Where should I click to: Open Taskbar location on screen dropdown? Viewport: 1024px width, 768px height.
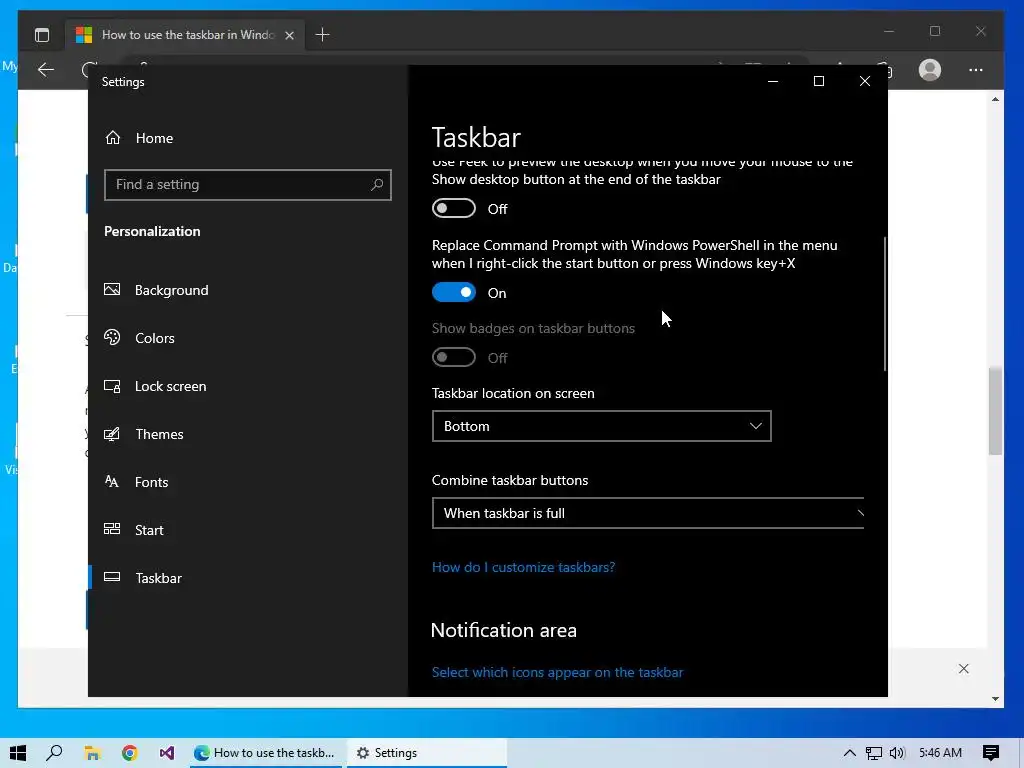tap(601, 426)
